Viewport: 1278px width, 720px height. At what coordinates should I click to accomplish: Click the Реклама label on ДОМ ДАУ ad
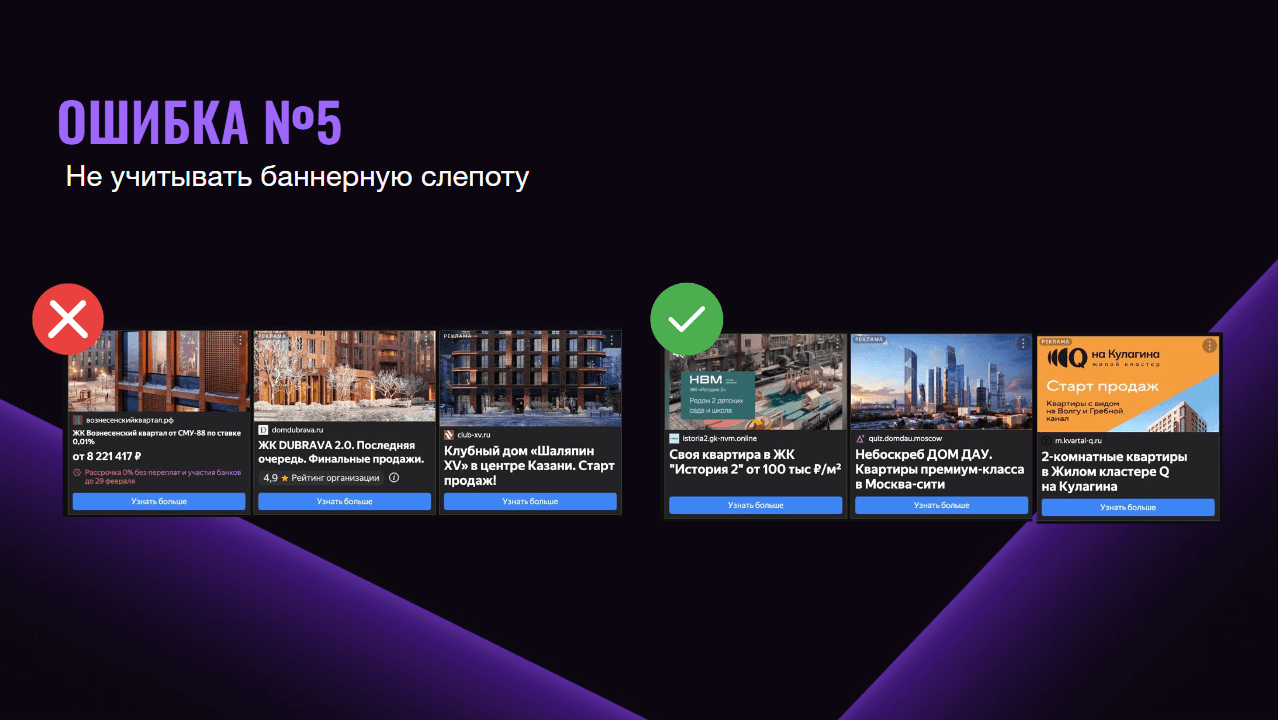point(868,340)
